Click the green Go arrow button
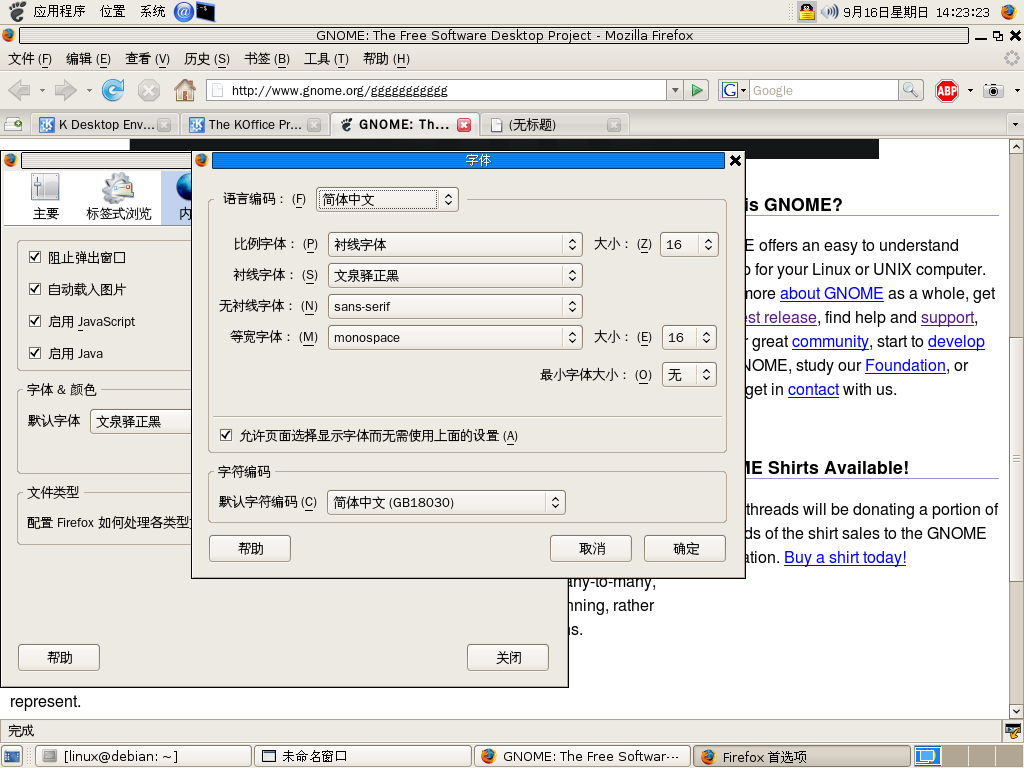Viewport: 1024px width, 768px height. click(697, 90)
